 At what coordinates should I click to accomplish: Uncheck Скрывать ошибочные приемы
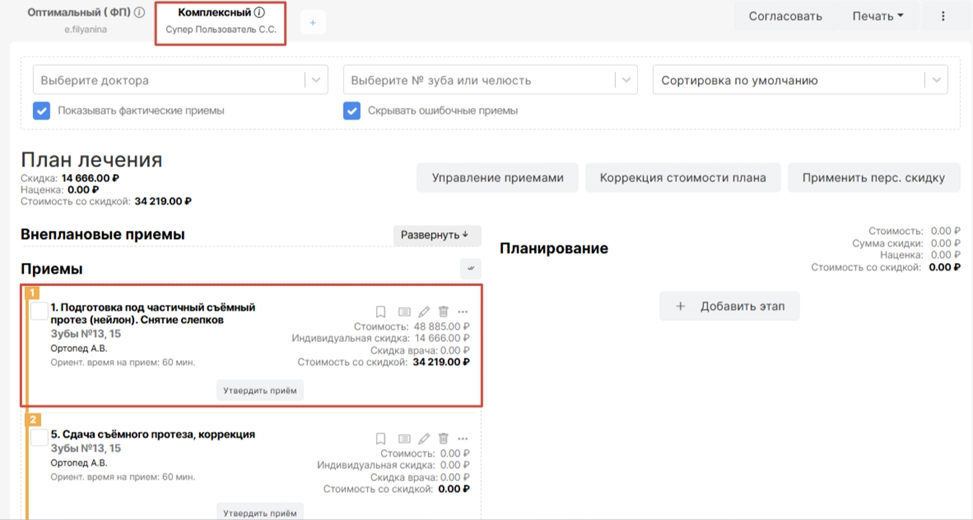tap(352, 111)
